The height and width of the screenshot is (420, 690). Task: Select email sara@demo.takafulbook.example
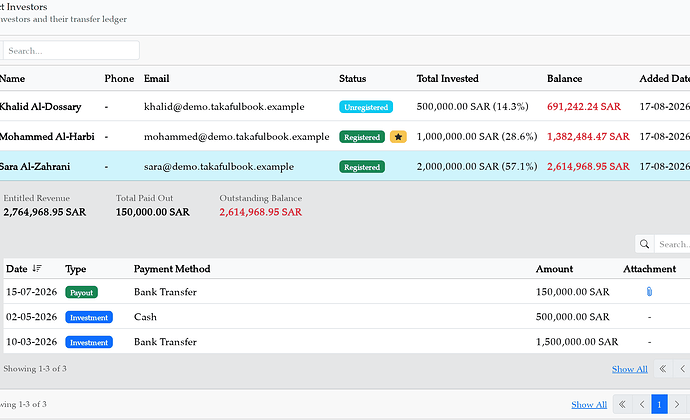[x=219, y=166]
